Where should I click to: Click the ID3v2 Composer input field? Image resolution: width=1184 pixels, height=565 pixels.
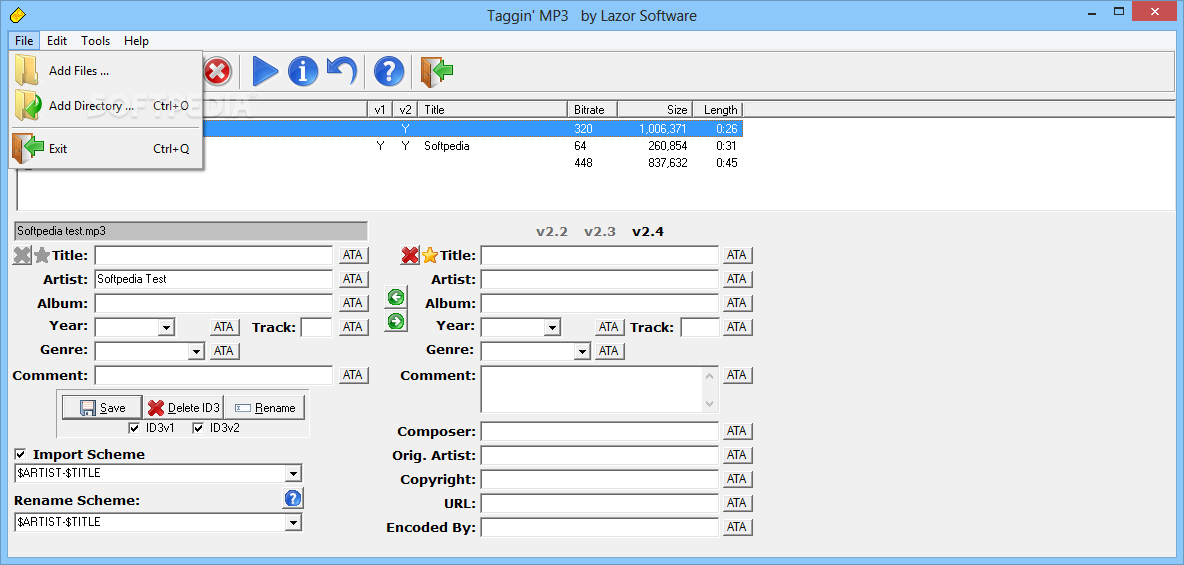600,431
